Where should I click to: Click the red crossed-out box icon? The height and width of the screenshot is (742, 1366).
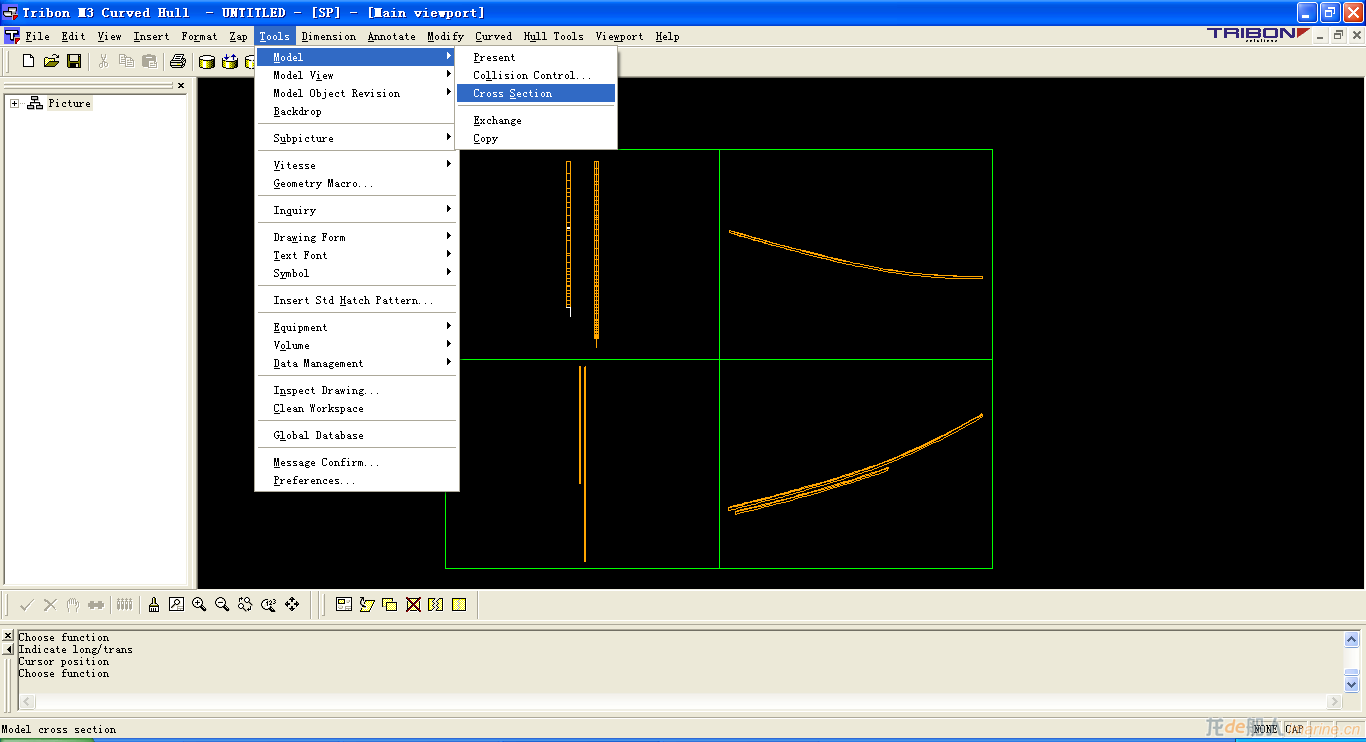coord(413,604)
